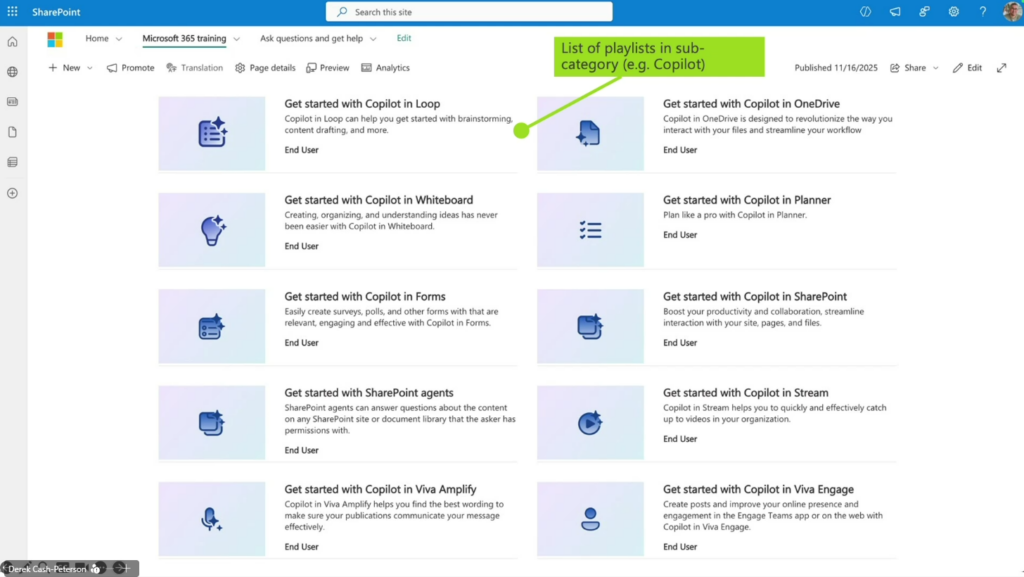Open the globe icon in the left sidebar
This screenshot has width=1024, height=577.
pos(12,72)
